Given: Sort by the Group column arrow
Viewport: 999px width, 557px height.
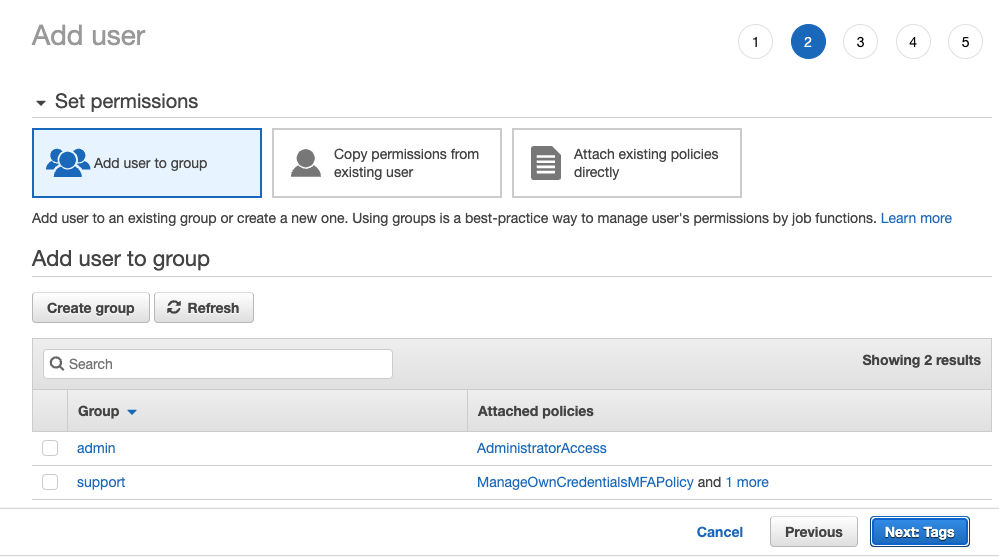Looking at the screenshot, I should (132, 412).
